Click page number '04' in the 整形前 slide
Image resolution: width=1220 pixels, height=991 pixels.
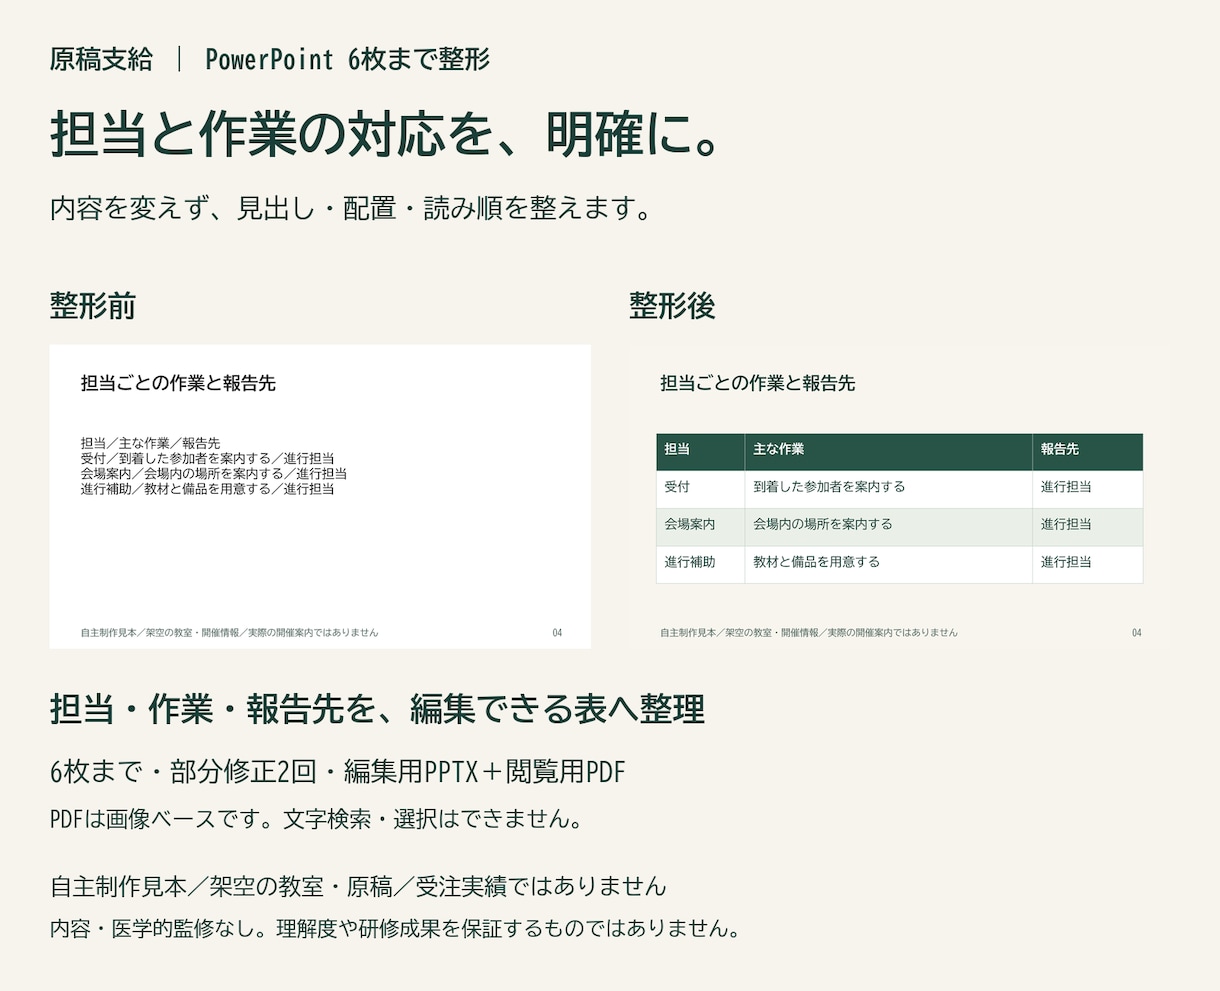pyautogui.click(x=557, y=633)
